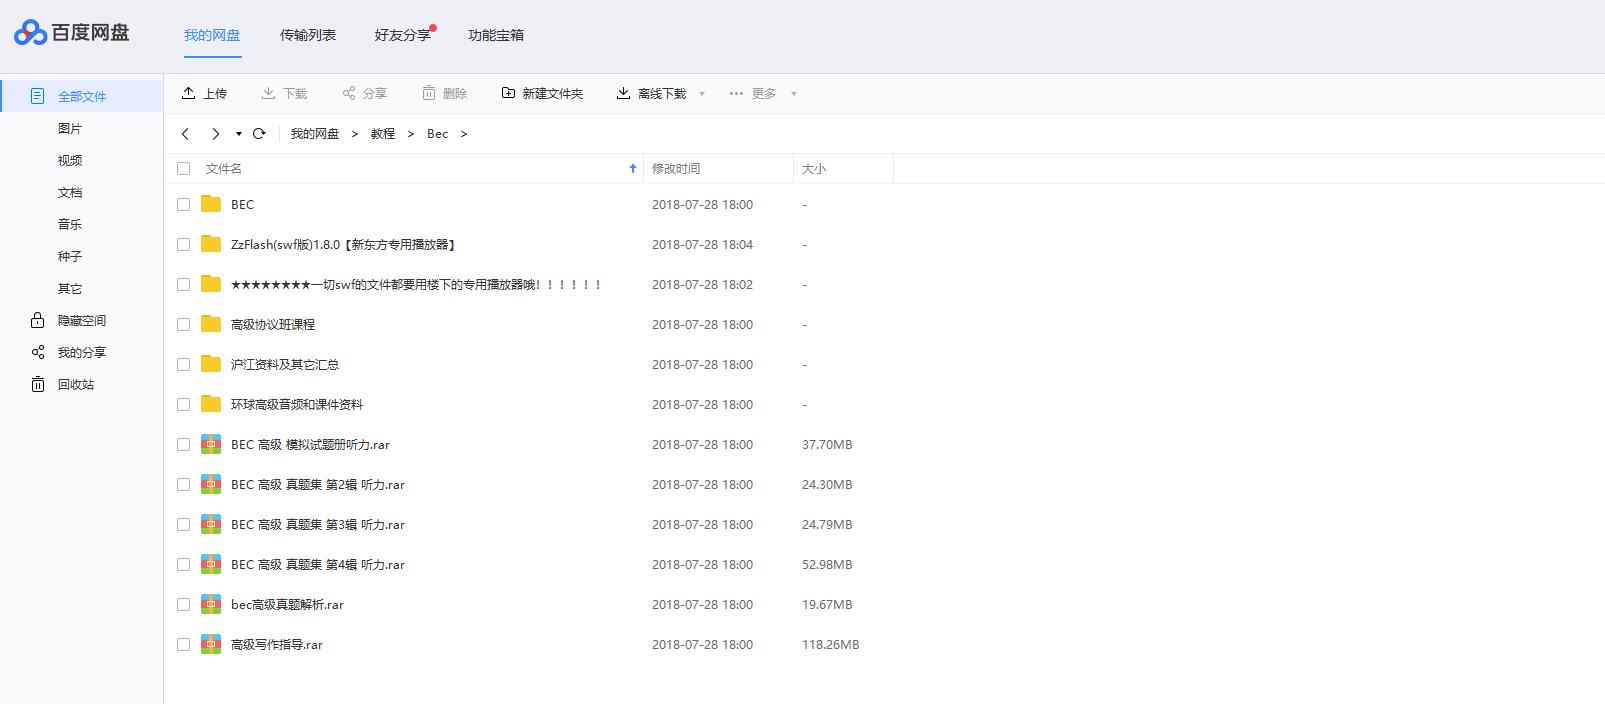This screenshot has height=704, width=1605.
Task: Click size value 52.98MB
Action: pyautogui.click(x=827, y=565)
